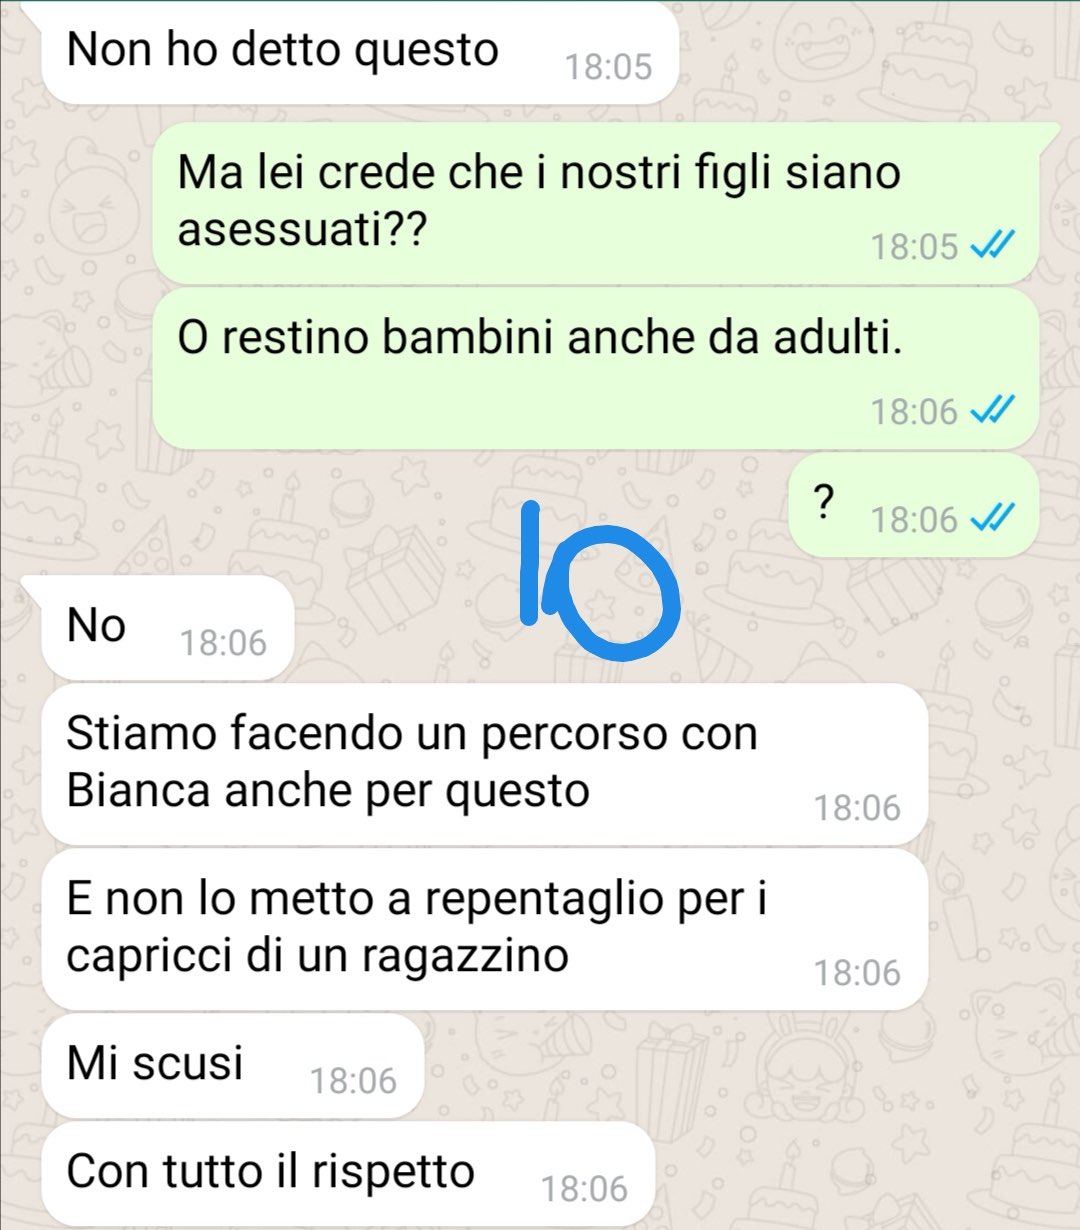Click the timestamp on 'Con tutto il rispetto'

tap(584, 1189)
